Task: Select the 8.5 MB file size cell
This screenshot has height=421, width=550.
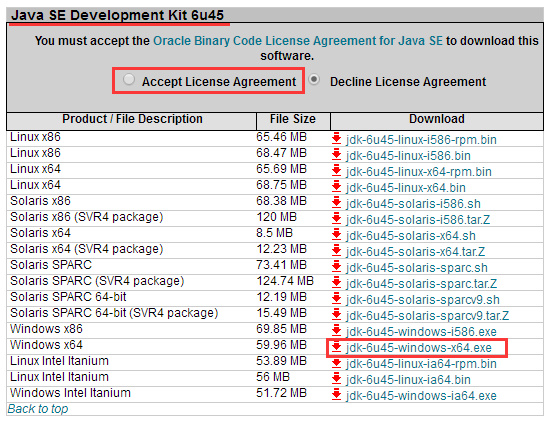Action: tap(274, 233)
